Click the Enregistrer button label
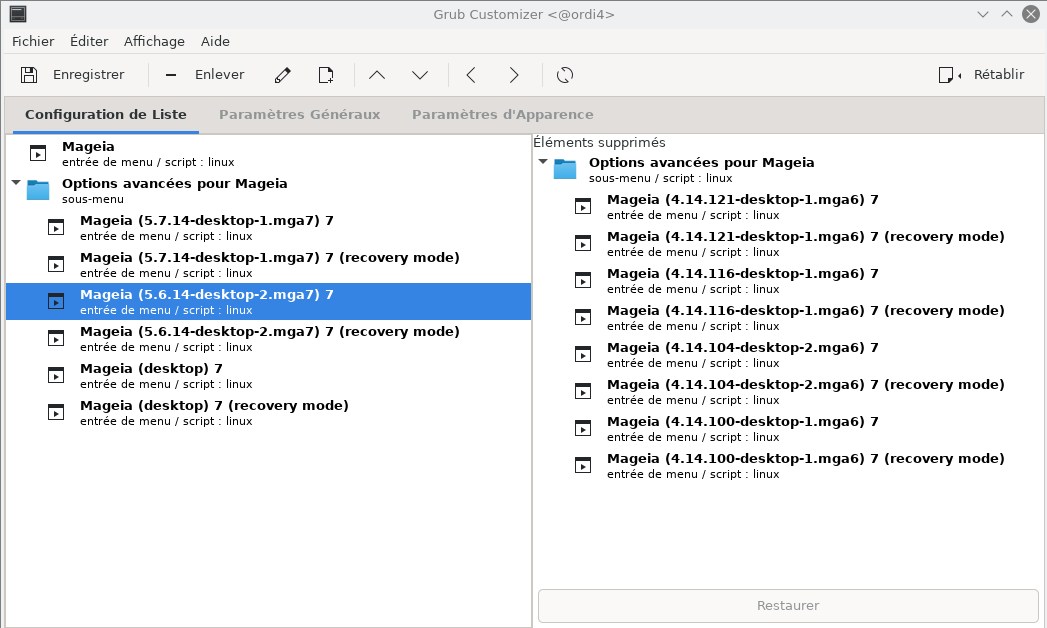The height and width of the screenshot is (628, 1047). pyautogui.click(x=89, y=75)
